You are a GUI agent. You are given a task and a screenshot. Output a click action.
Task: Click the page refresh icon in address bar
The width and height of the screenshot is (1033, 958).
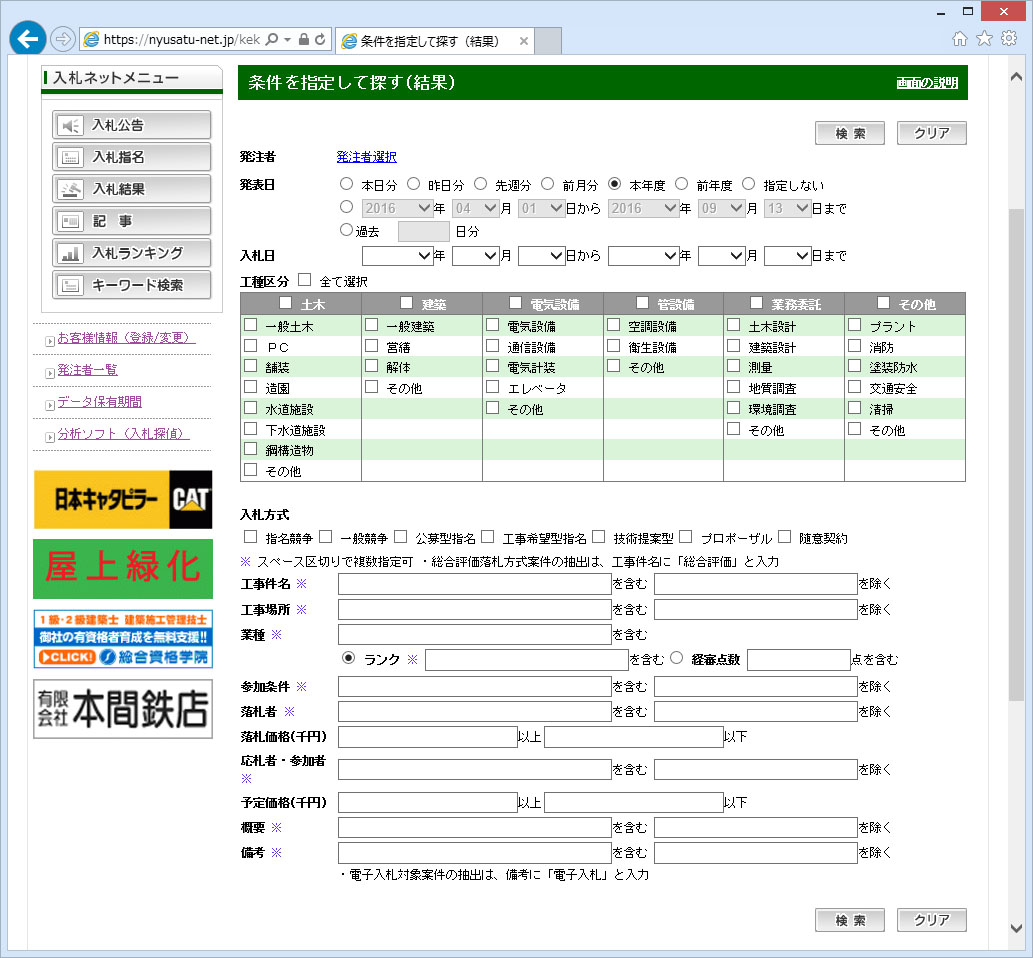pyautogui.click(x=320, y=40)
